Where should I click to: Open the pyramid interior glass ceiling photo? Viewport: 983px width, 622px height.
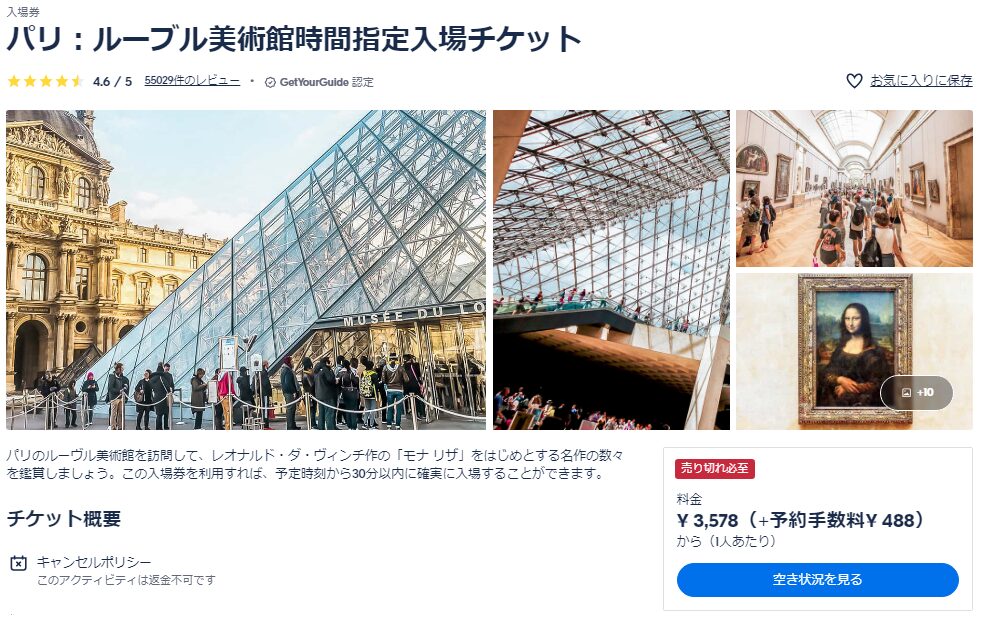coord(611,270)
